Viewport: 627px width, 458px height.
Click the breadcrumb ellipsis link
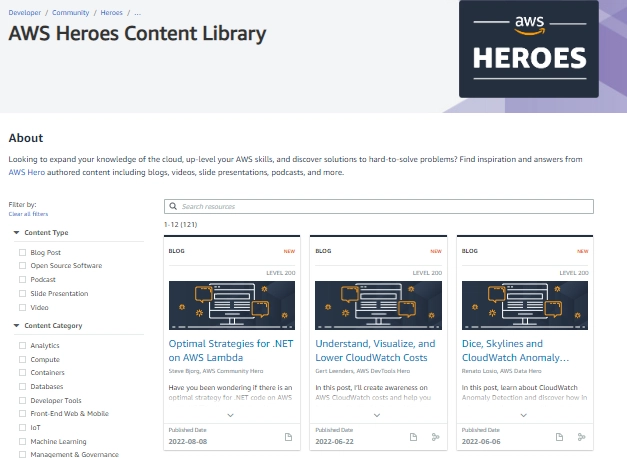coord(138,13)
